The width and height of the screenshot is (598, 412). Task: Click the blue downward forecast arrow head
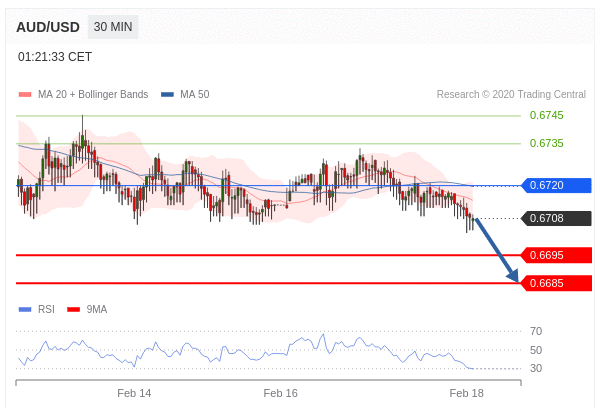513,275
